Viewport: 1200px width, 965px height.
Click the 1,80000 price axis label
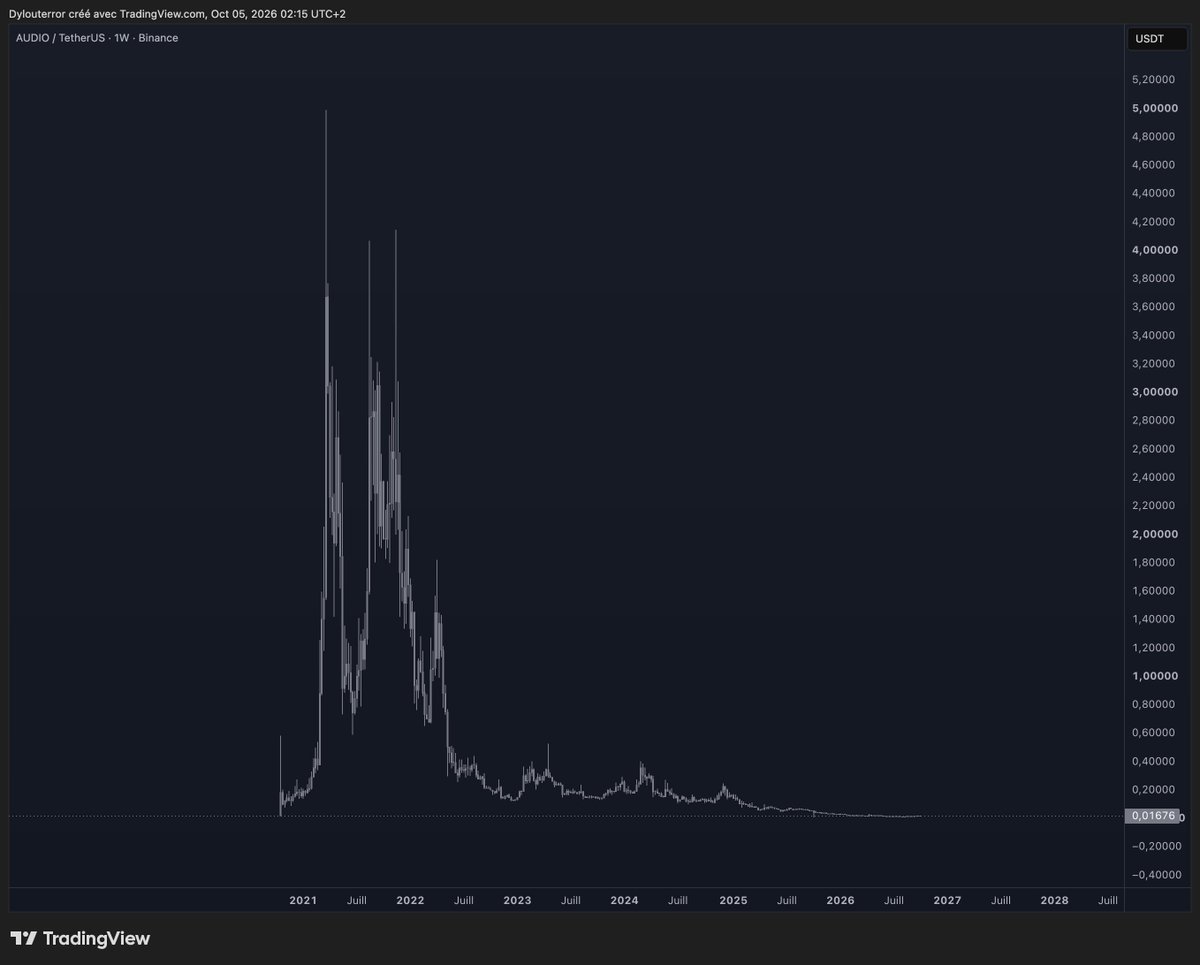pos(1155,562)
